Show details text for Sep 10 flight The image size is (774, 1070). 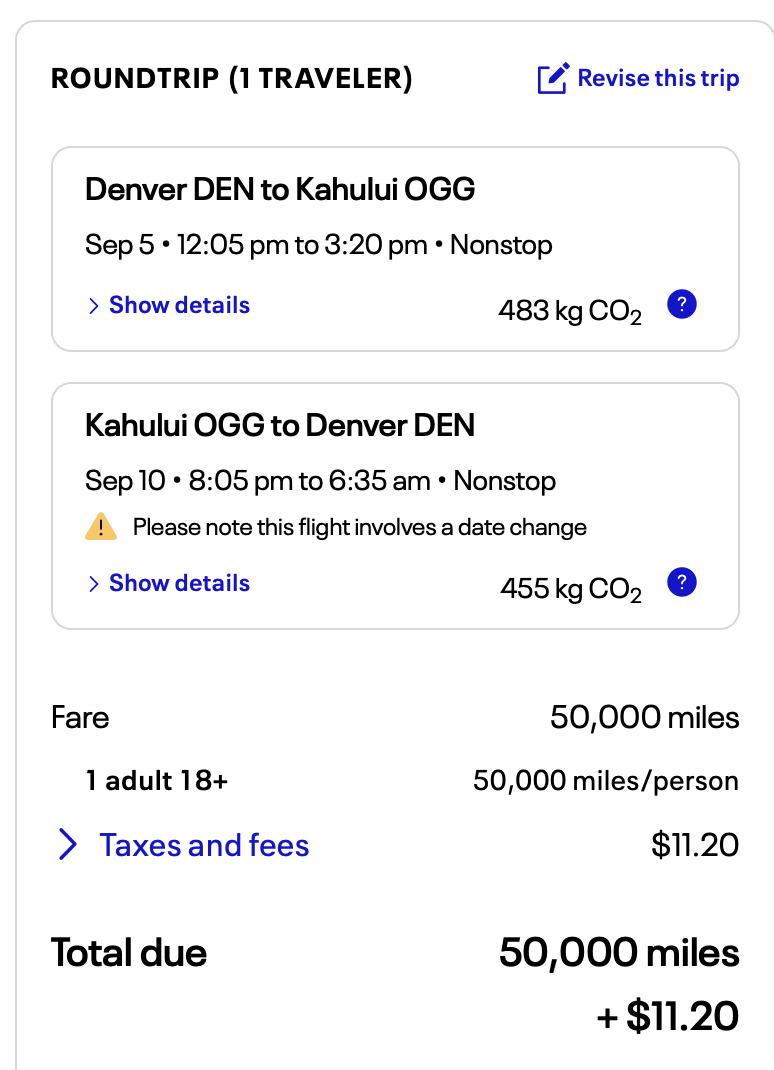point(179,583)
